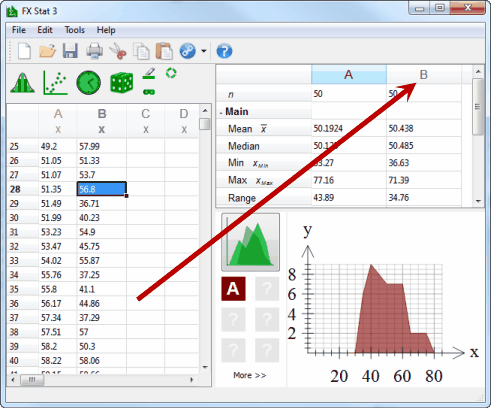Create a new file with the blank page icon
Image resolution: width=491 pixels, height=408 pixels.
(x=24, y=51)
